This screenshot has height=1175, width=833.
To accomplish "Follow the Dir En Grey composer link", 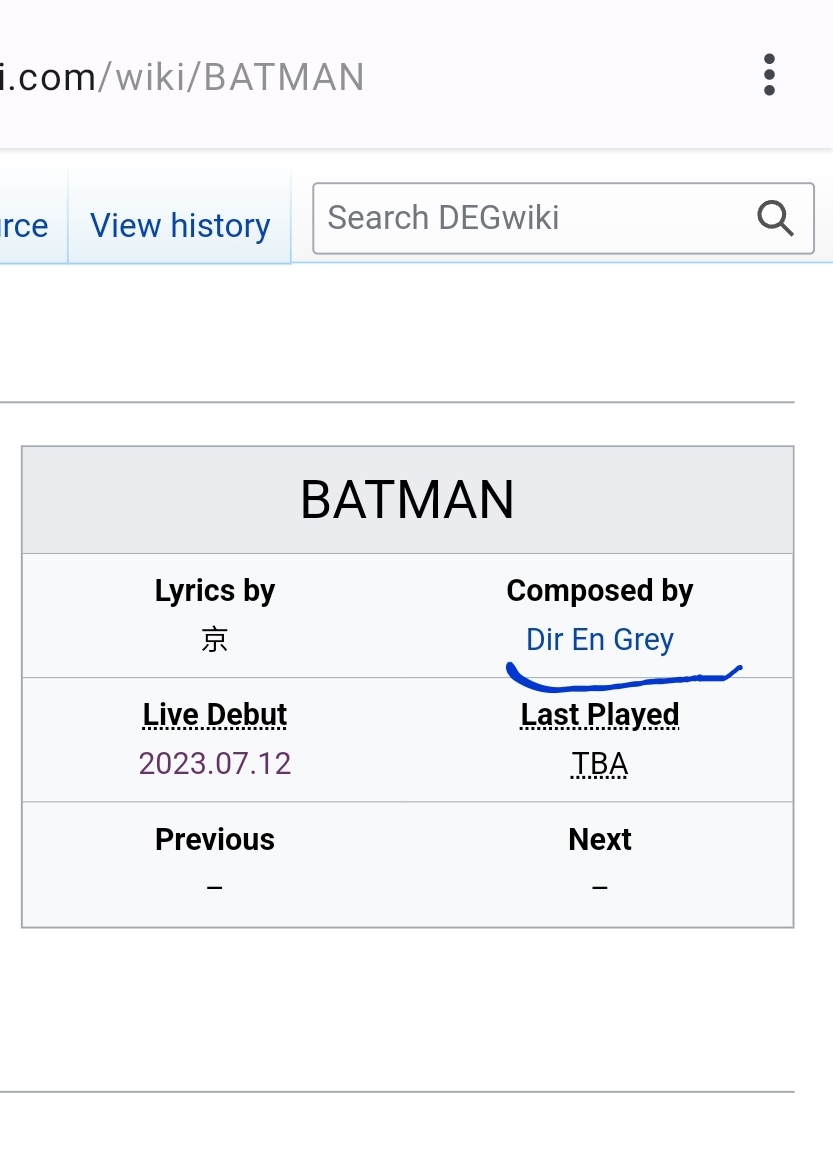I will click(599, 639).
